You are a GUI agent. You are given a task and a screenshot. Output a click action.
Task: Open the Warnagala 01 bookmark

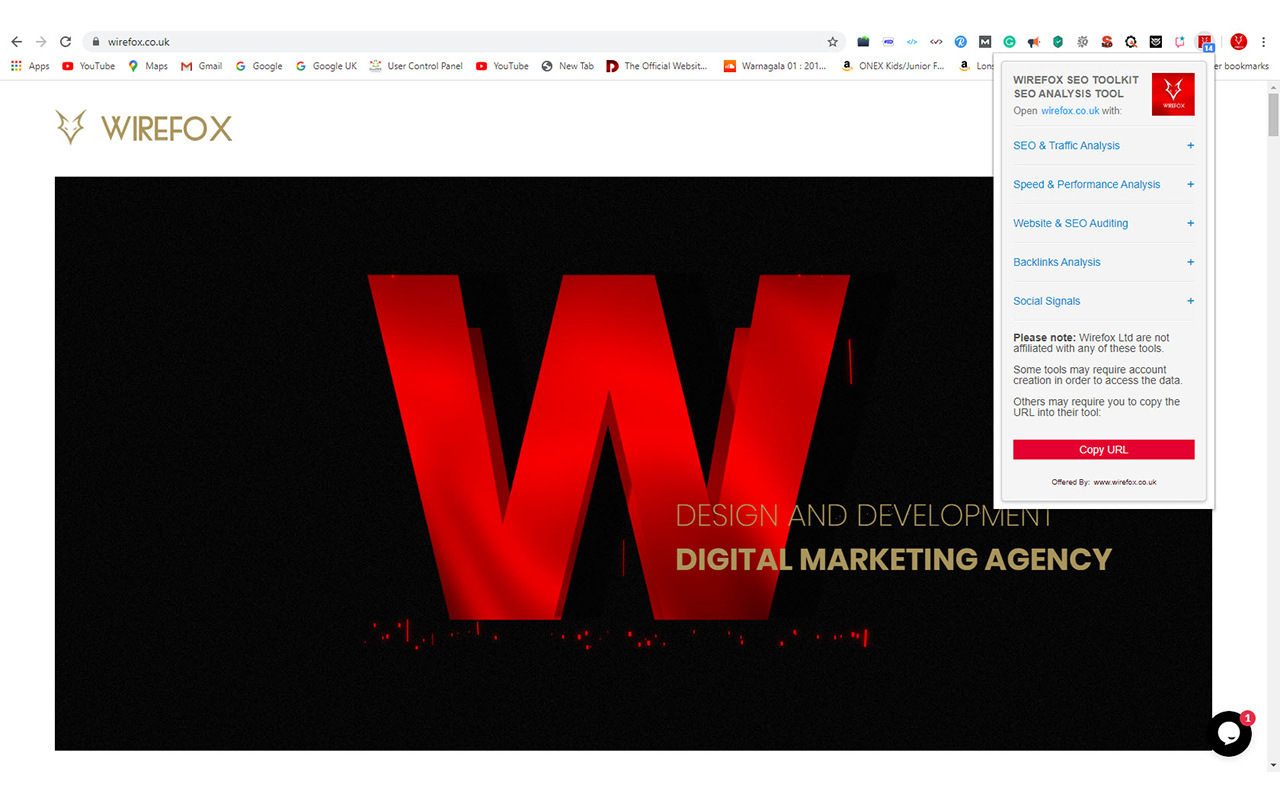[775, 66]
